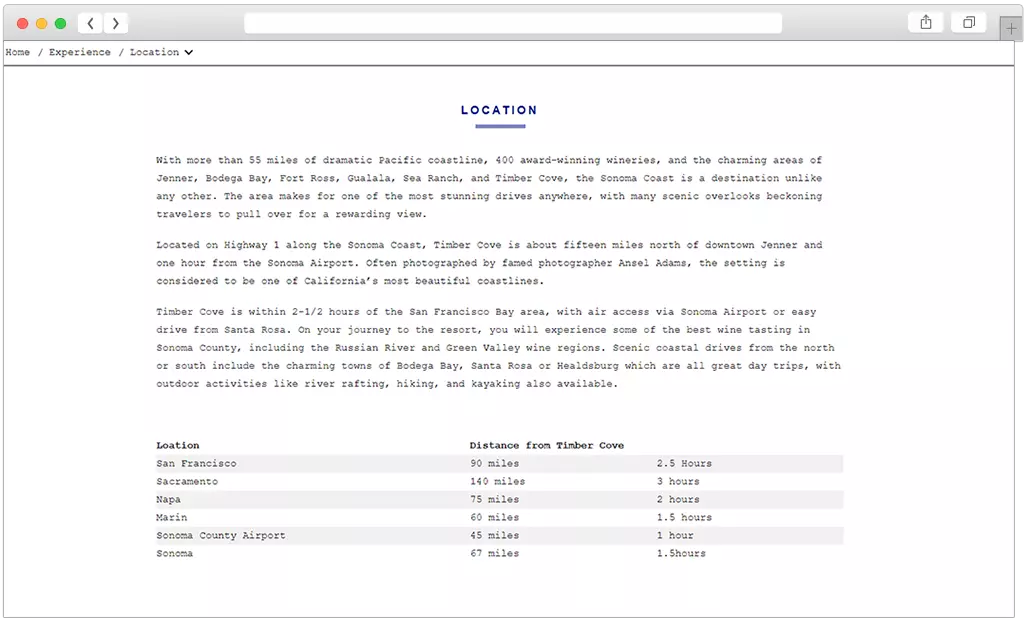This screenshot has width=1030, height=625.
Task: Open a new tab with plus button
Action: point(1011,29)
